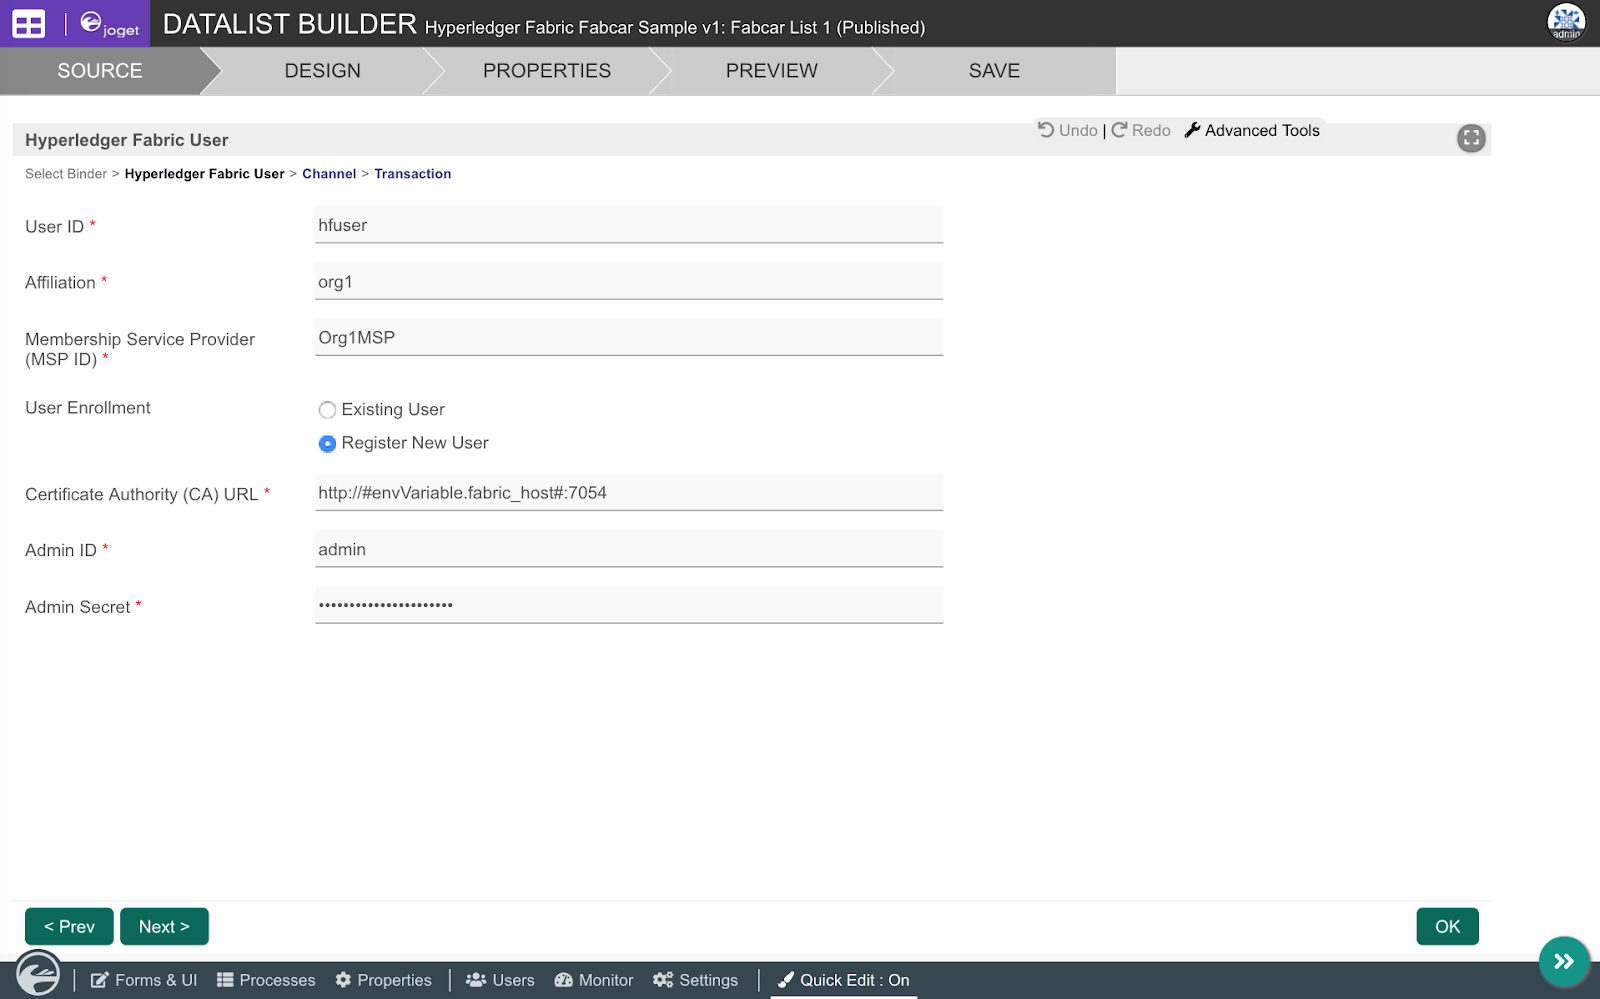Focus the Affiliation input field

629,281
